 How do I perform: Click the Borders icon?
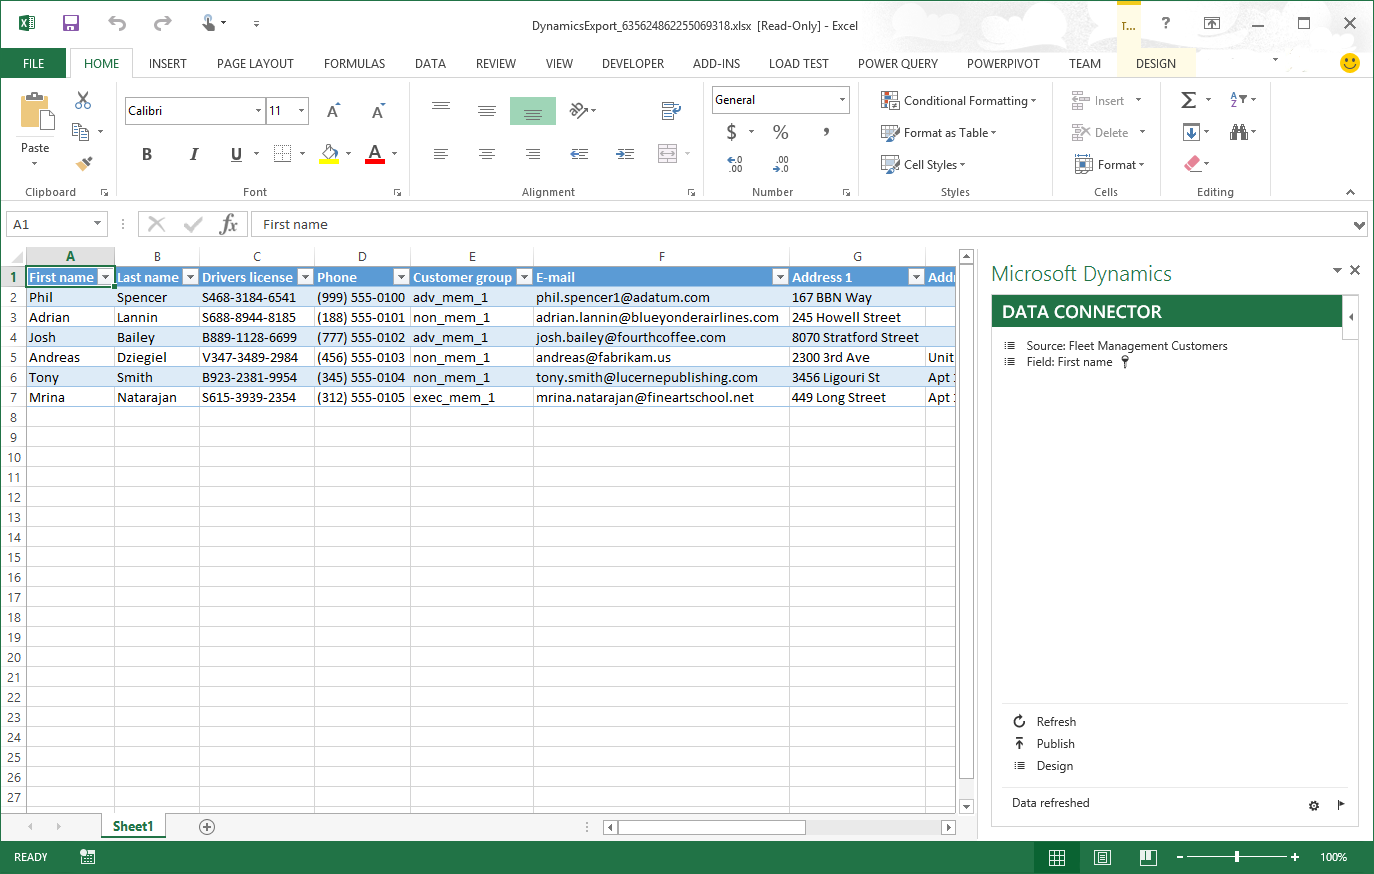(283, 153)
